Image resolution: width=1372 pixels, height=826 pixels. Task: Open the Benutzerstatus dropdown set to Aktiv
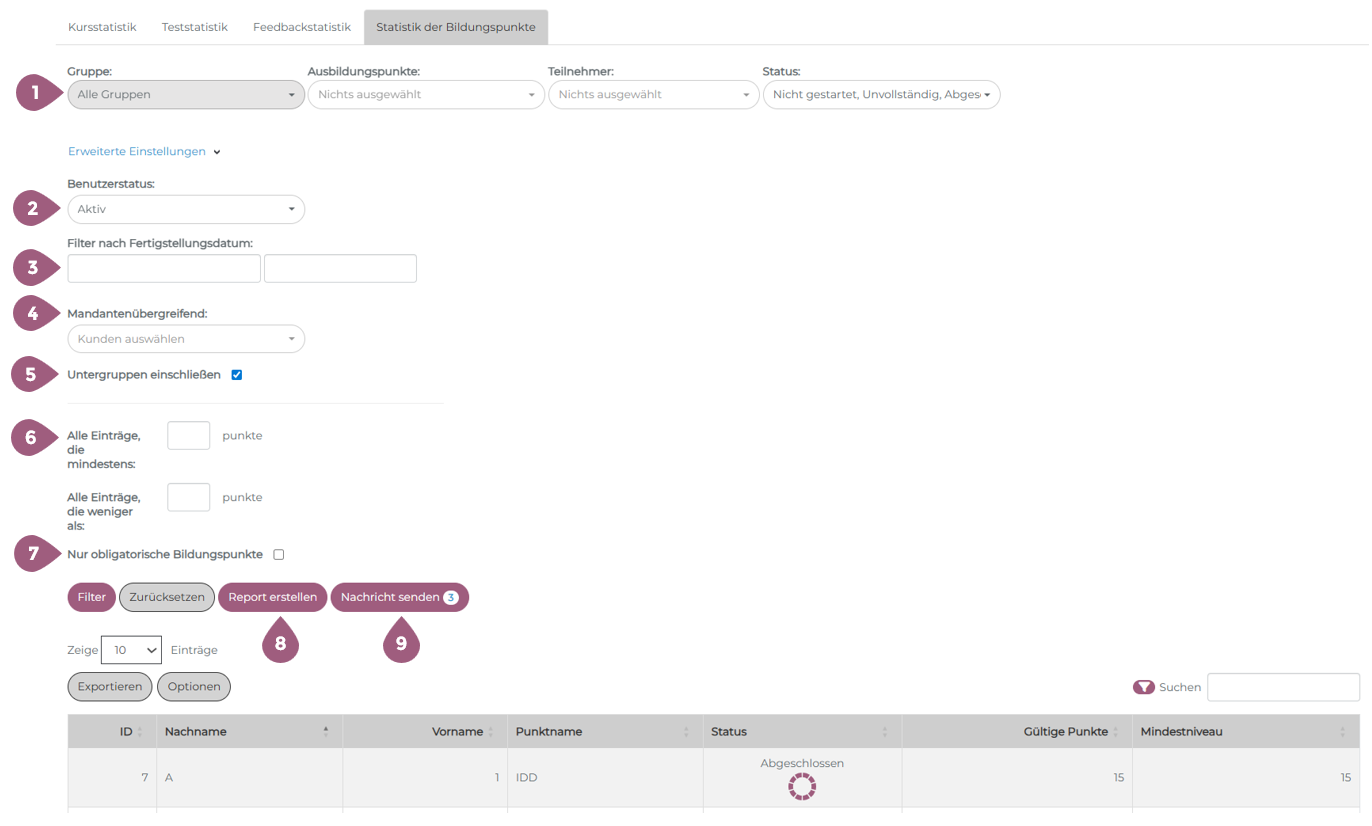click(x=186, y=210)
